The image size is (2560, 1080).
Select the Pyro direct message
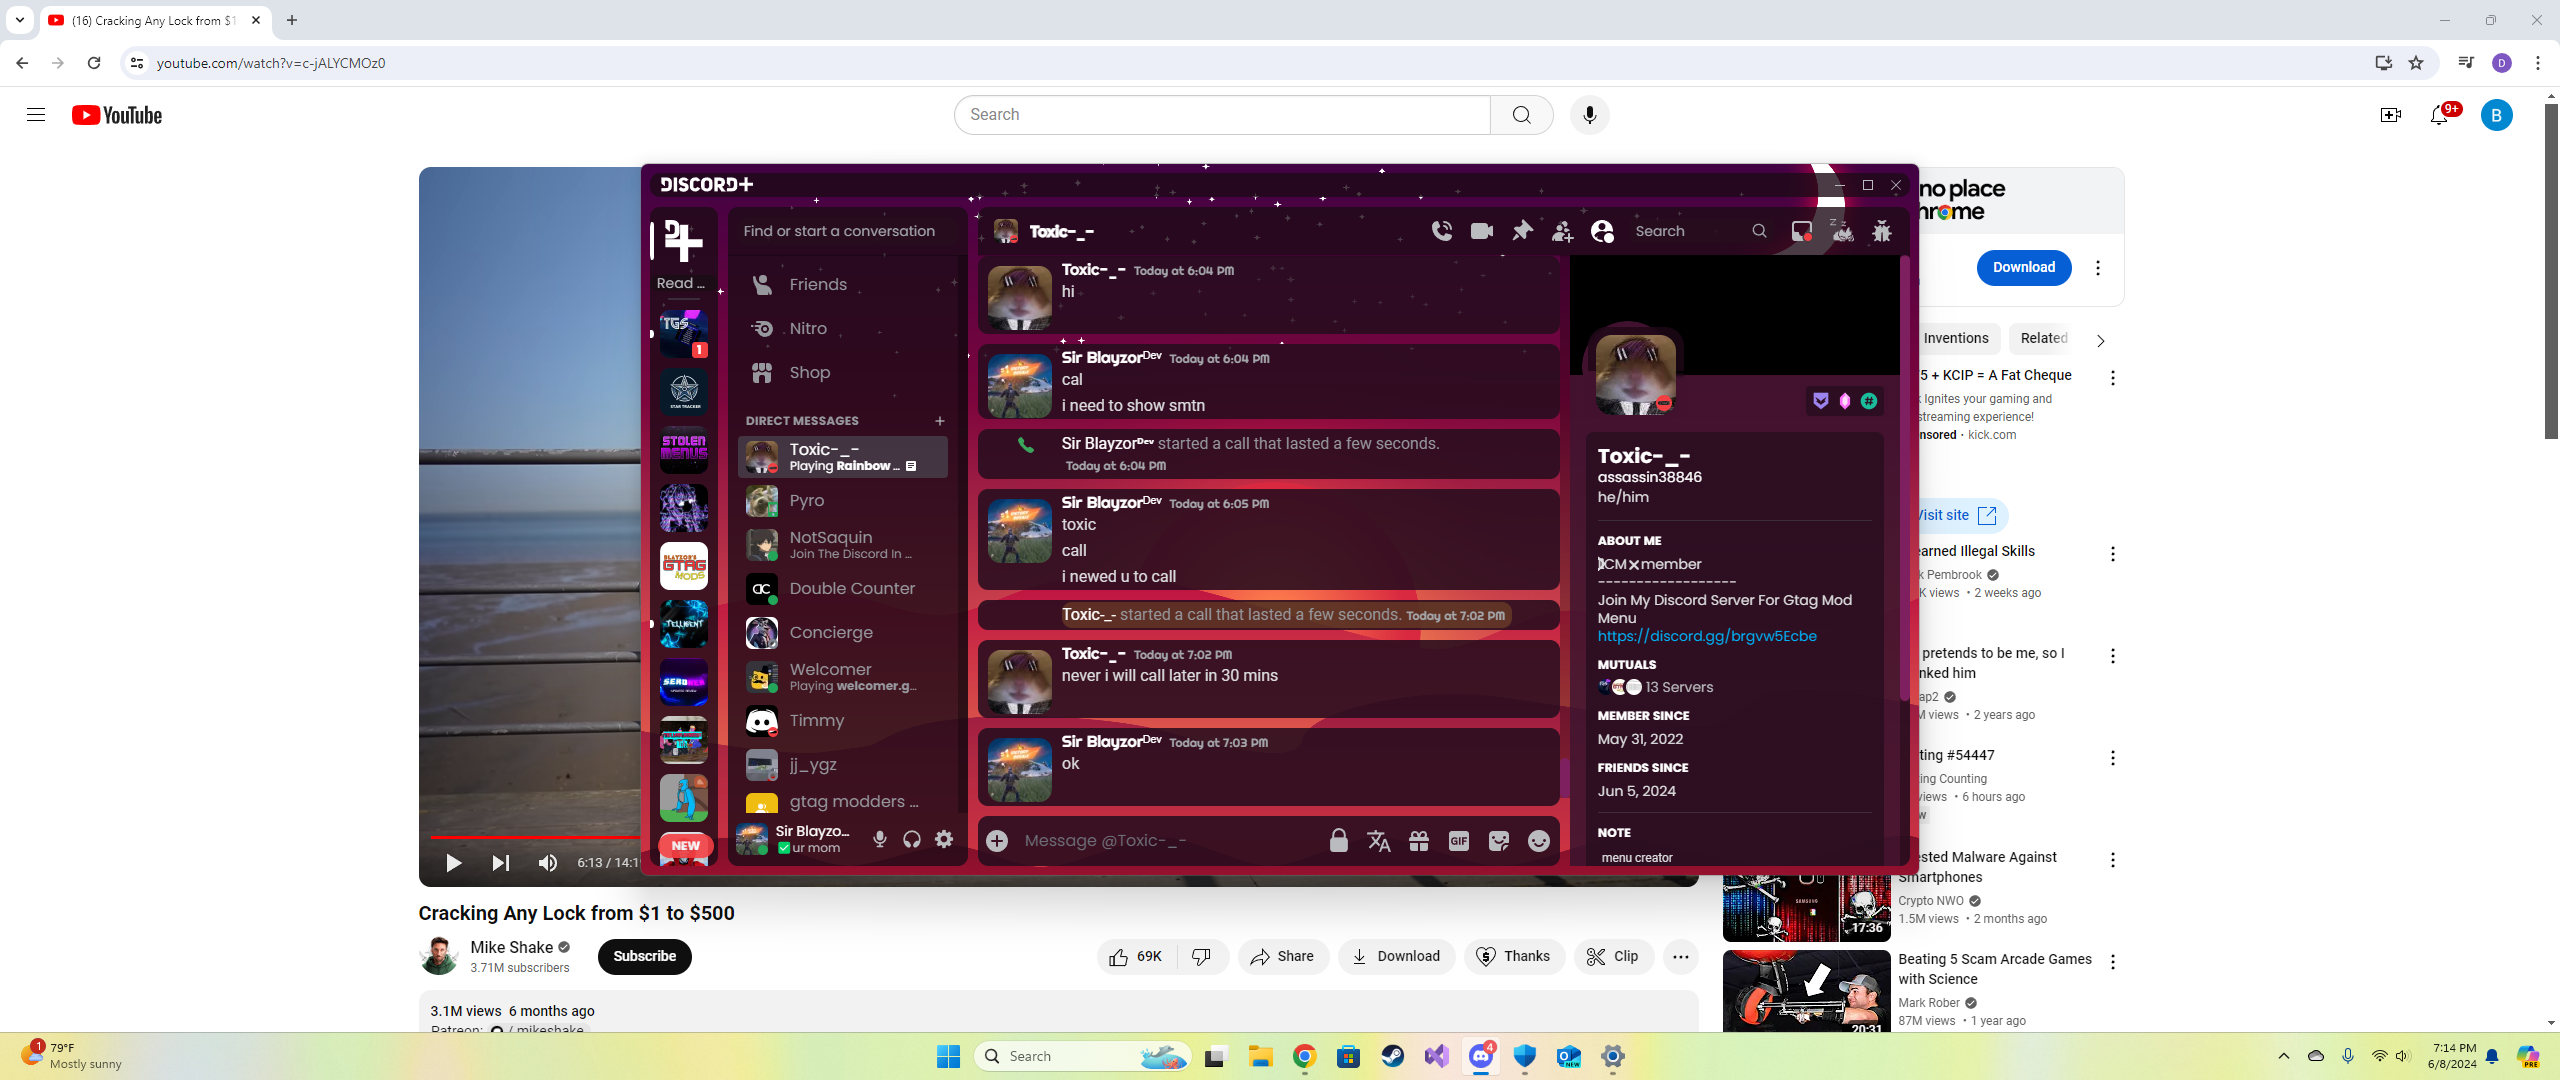coord(807,500)
